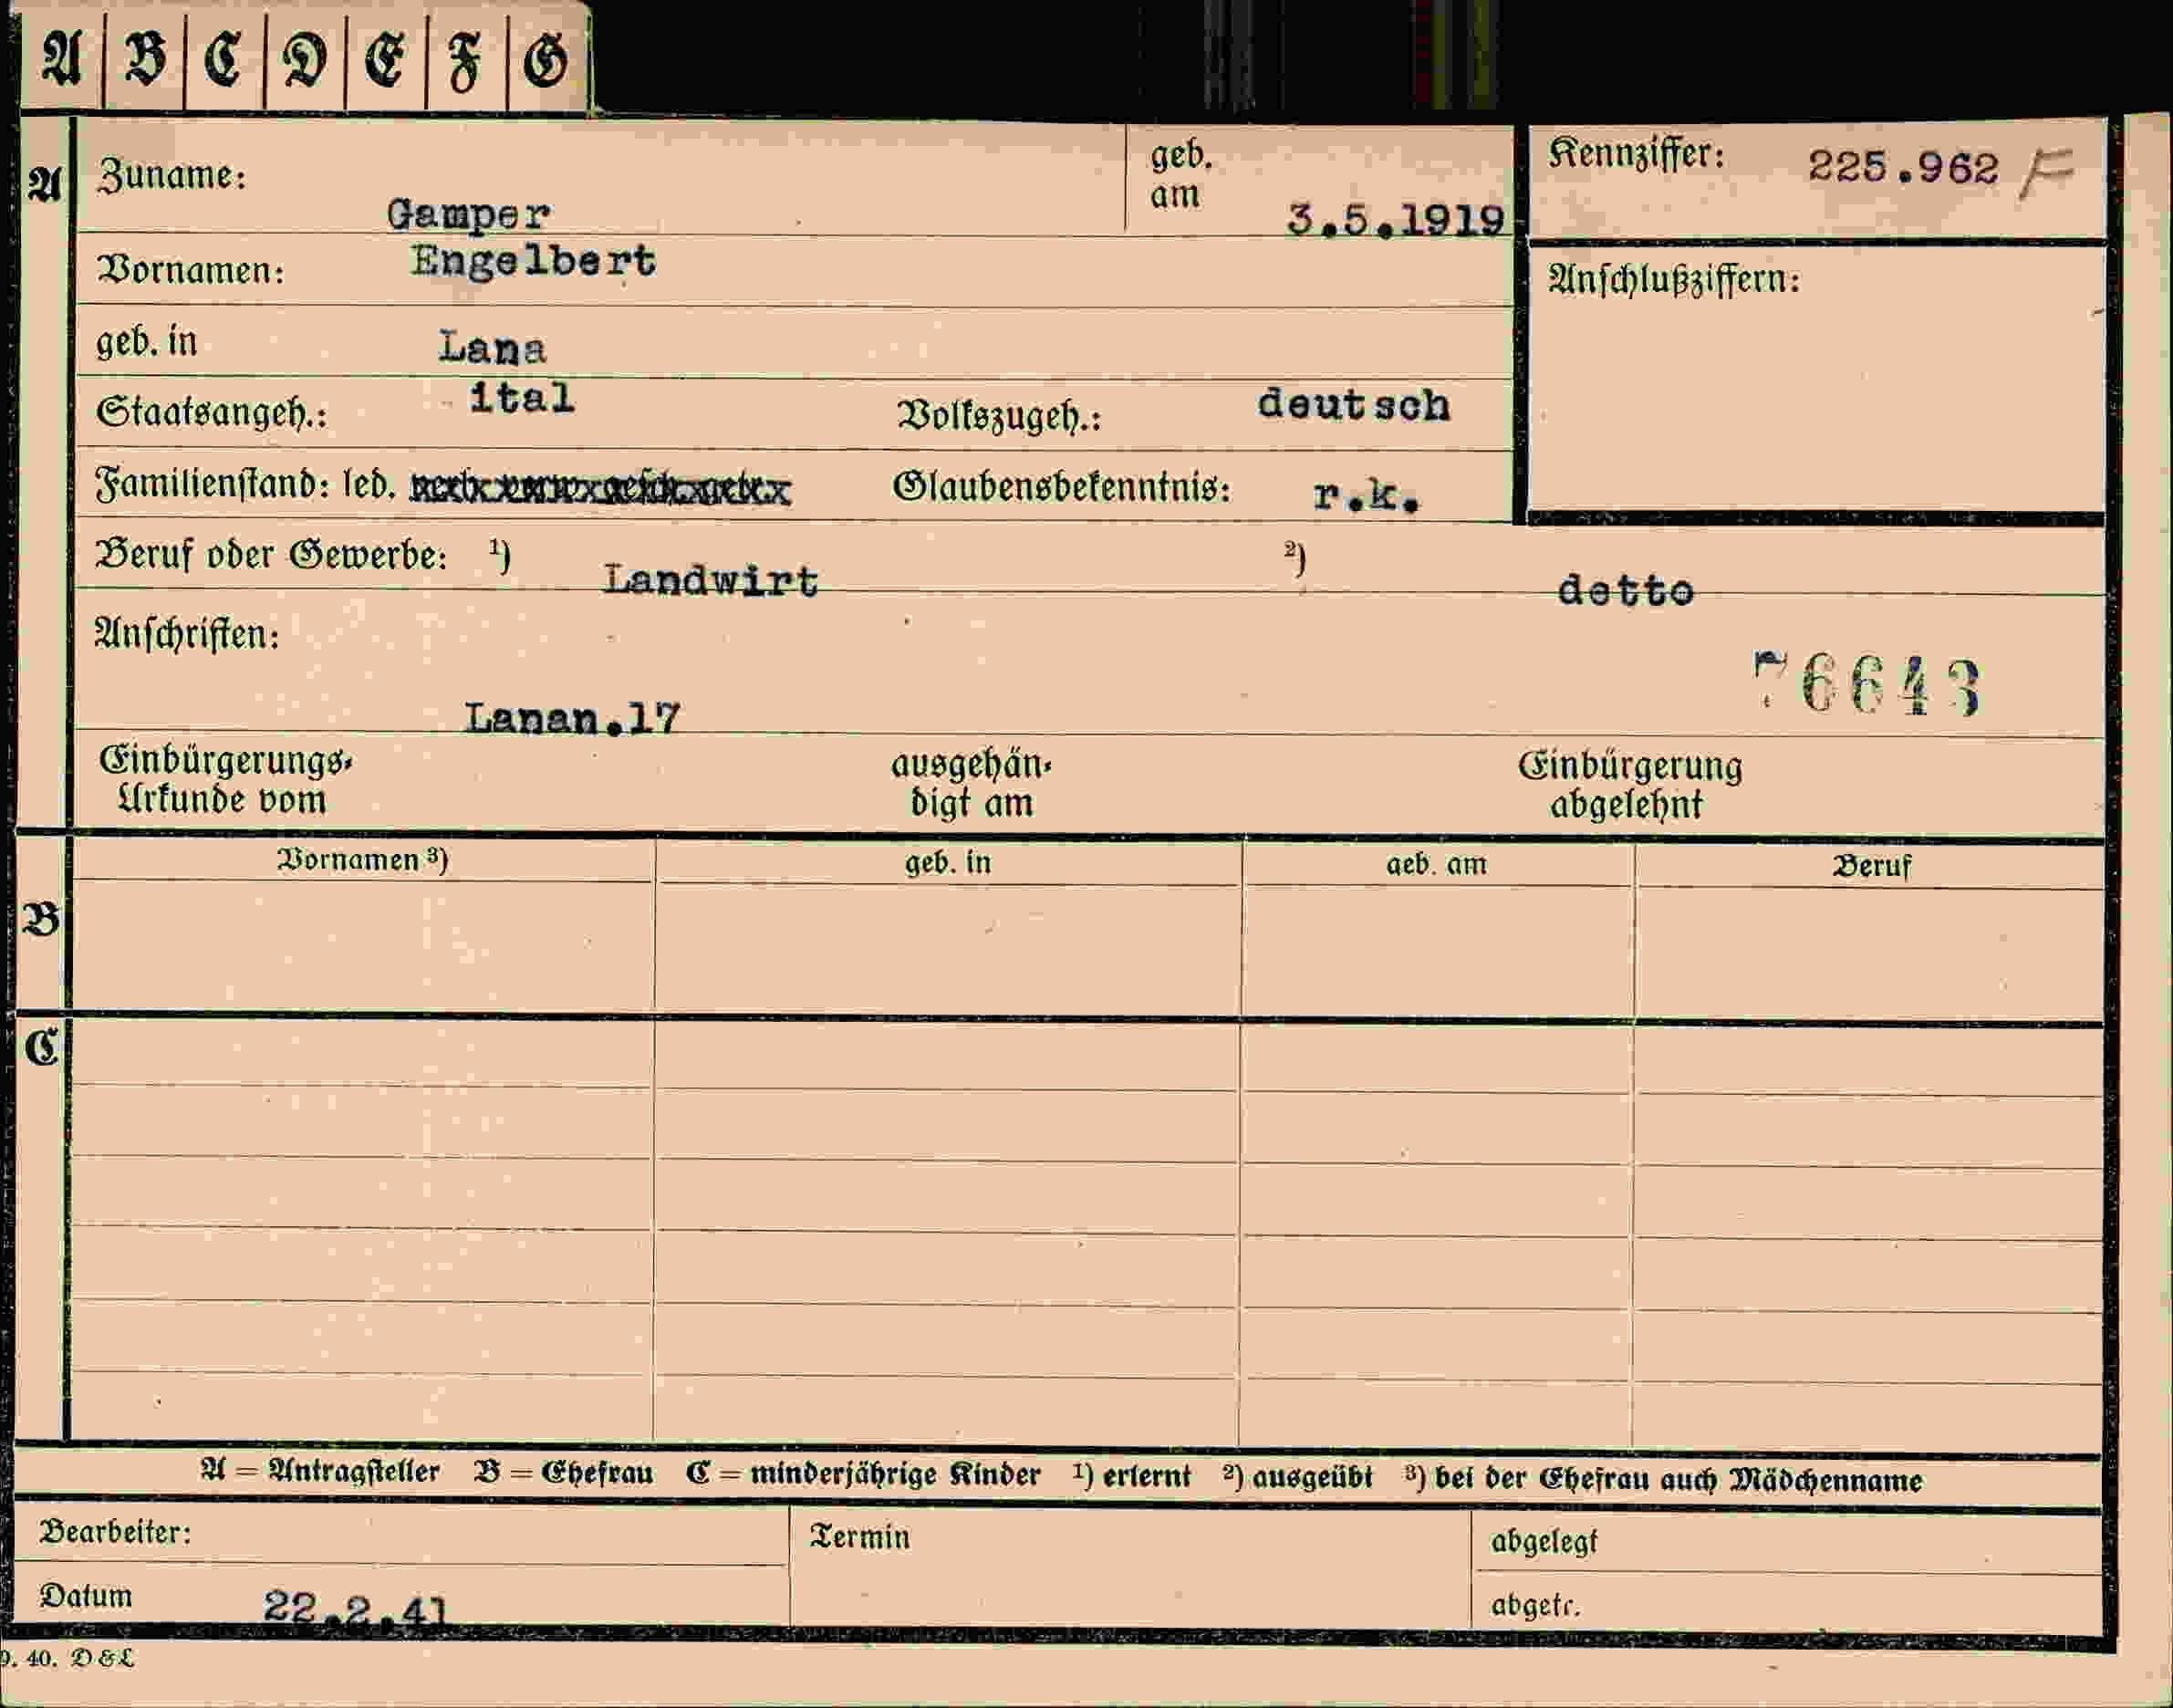Click the typed birthplace 'Lana'
The width and height of the screenshot is (2173, 1708).
tap(492, 348)
